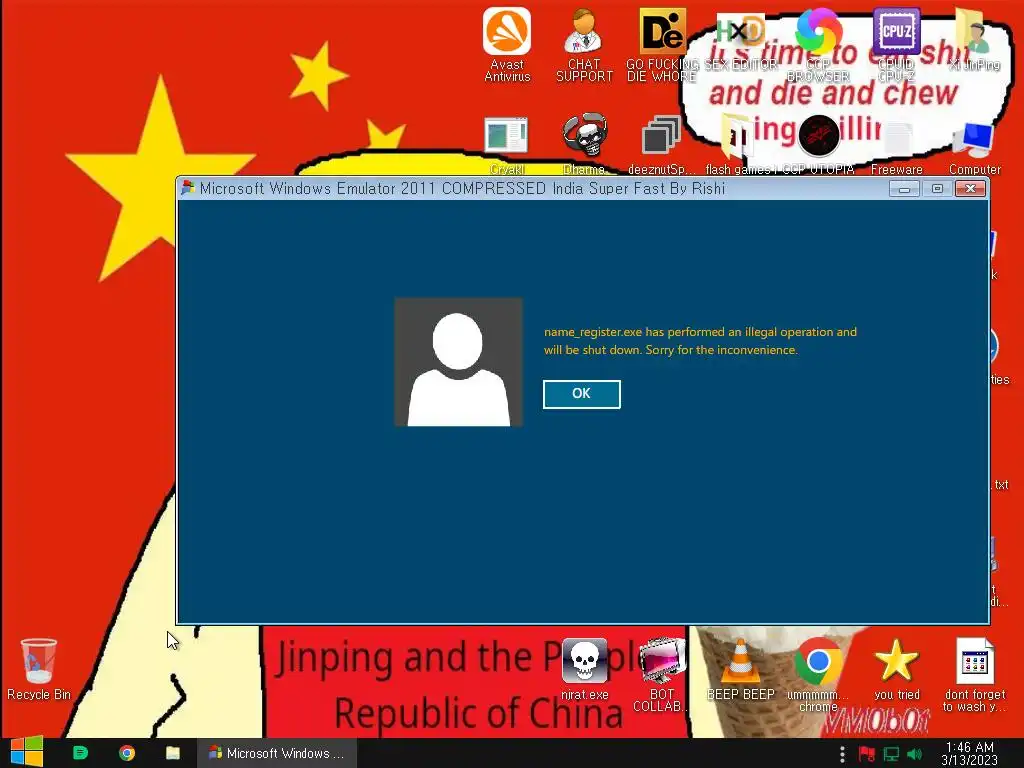Select the user avatar picture in the emulator
1024x768 pixels.
tap(458, 362)
